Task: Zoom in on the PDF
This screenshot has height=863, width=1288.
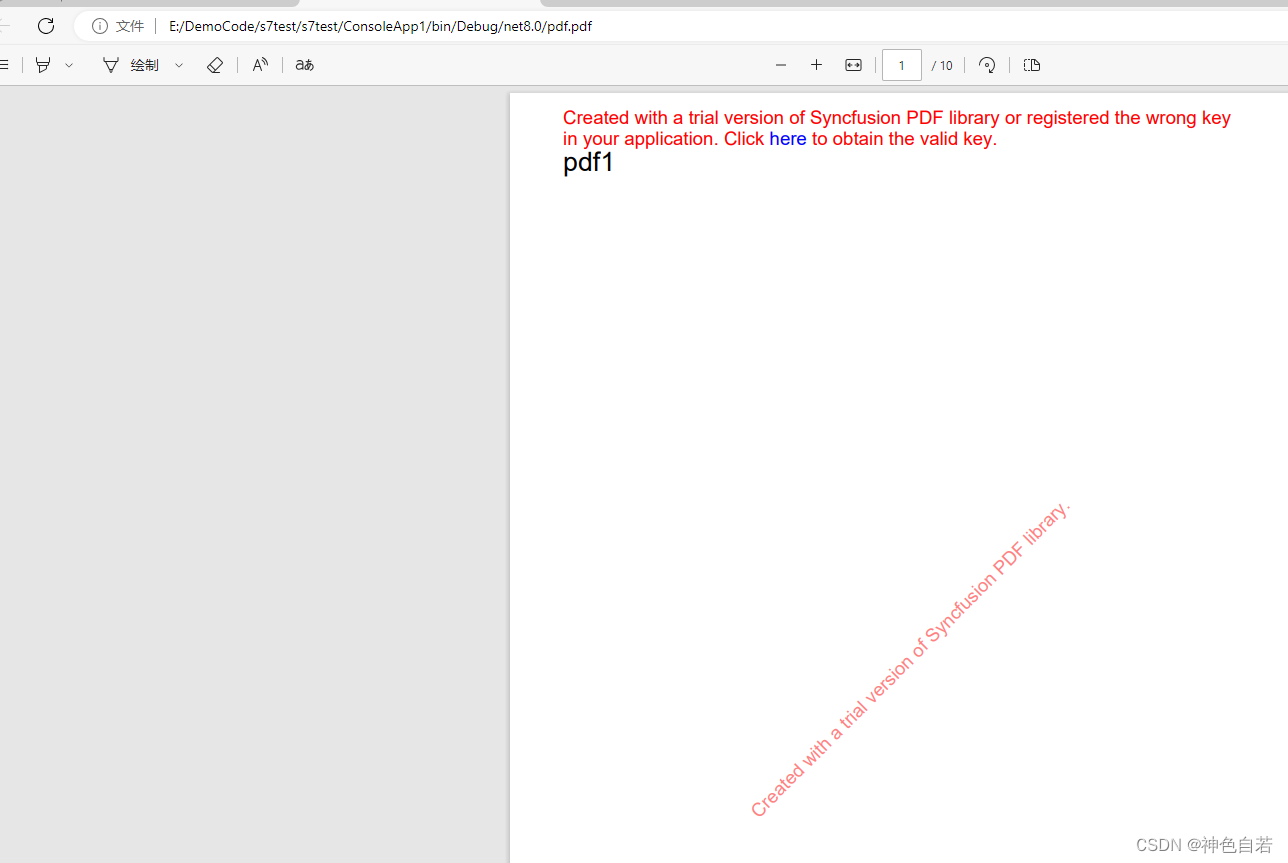Action: tap(816, 65)
